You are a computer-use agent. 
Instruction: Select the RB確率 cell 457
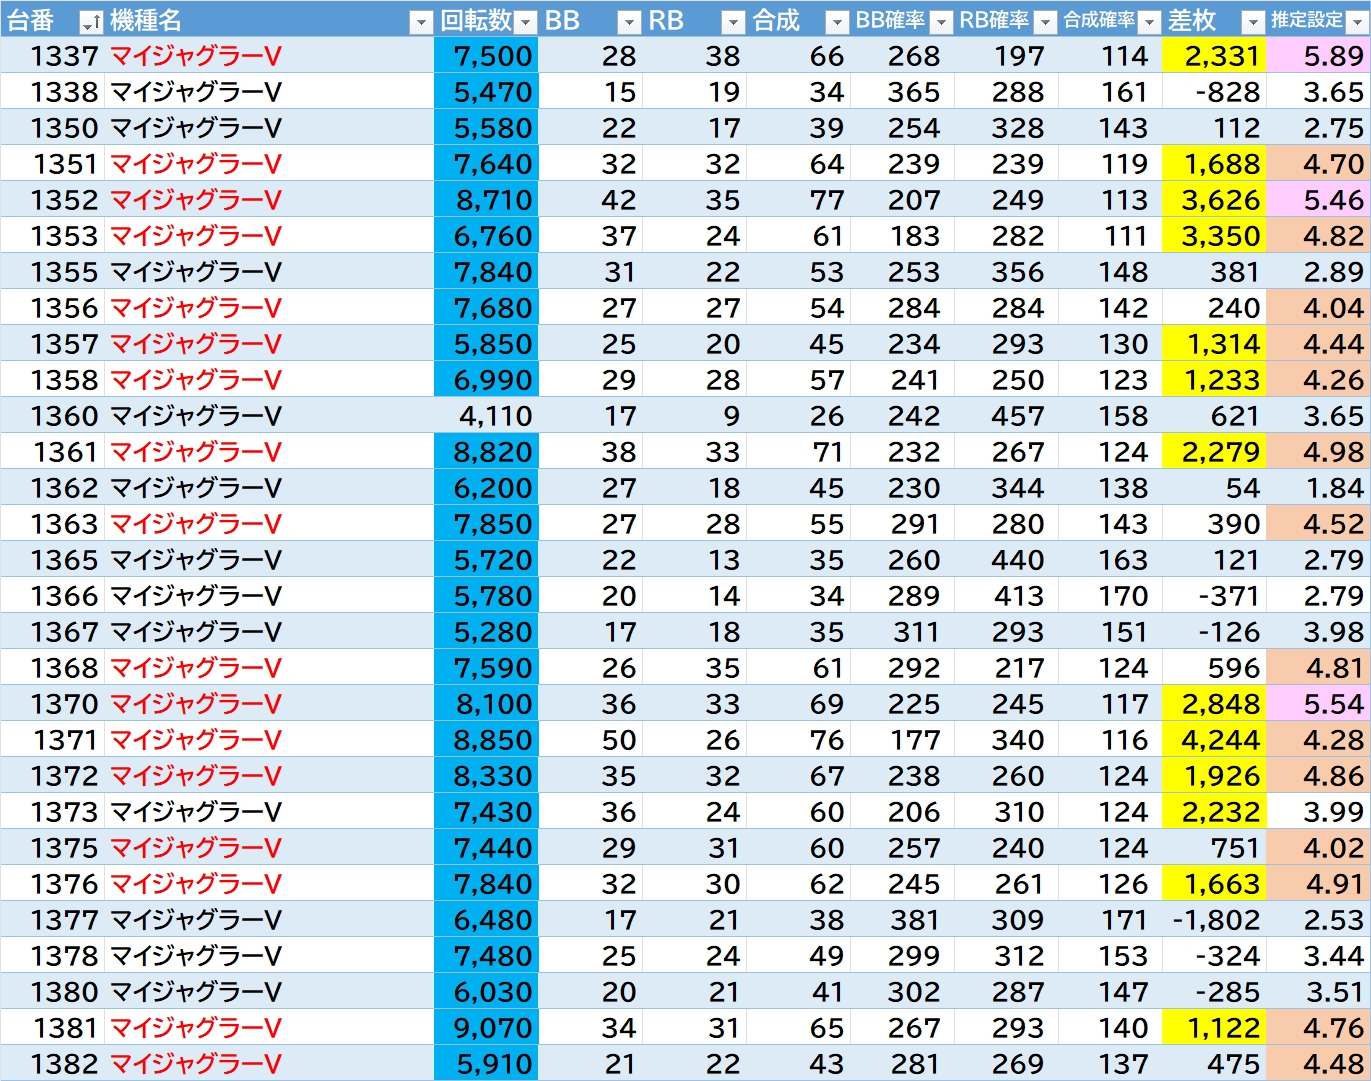click(1006, 416)
